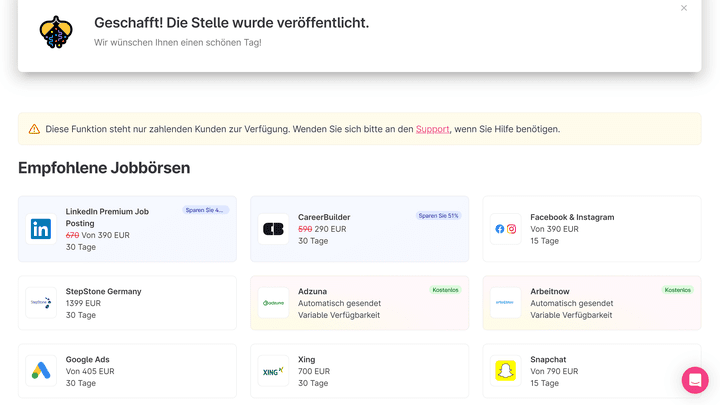Click the 1399 EUR StepStone price
This screenshot has width=720, height=405.
pos(83,303)
